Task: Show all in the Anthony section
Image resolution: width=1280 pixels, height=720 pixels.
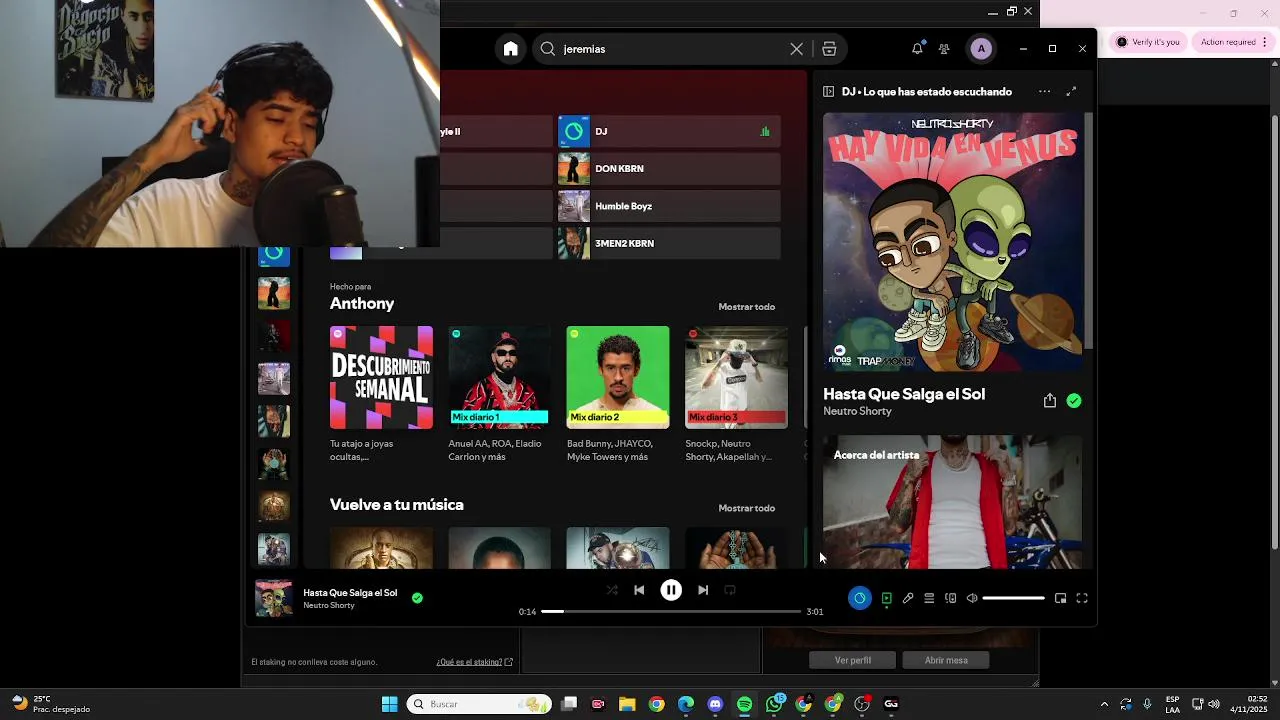Action: coord(746,307)
